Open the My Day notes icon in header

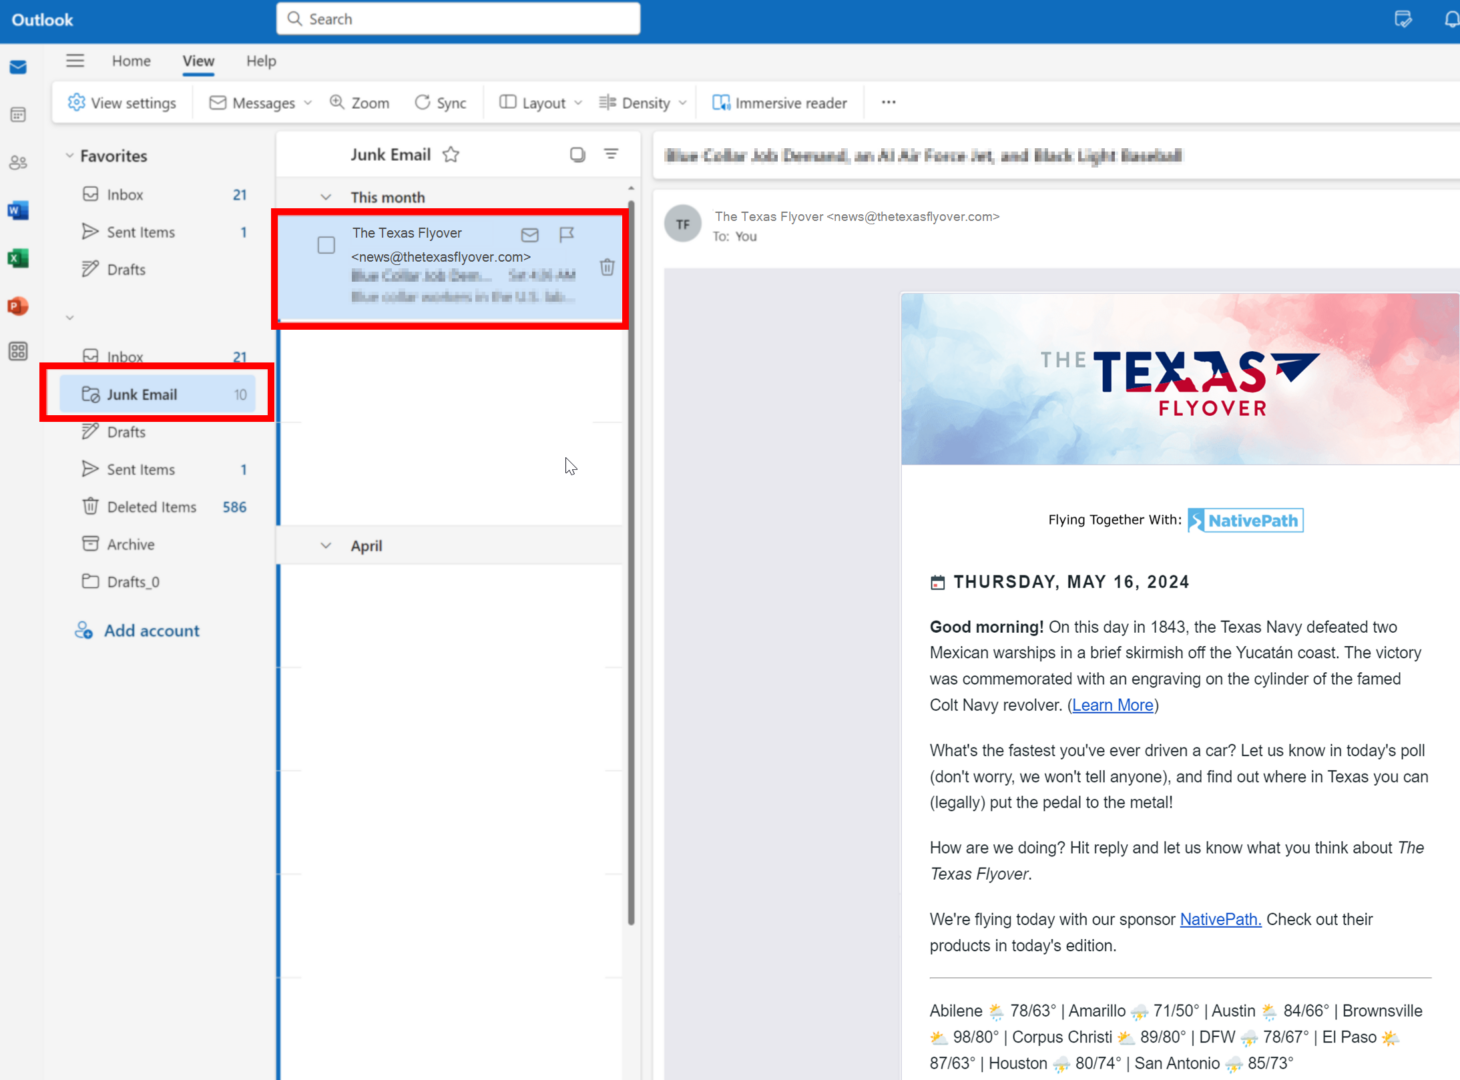1403,19
